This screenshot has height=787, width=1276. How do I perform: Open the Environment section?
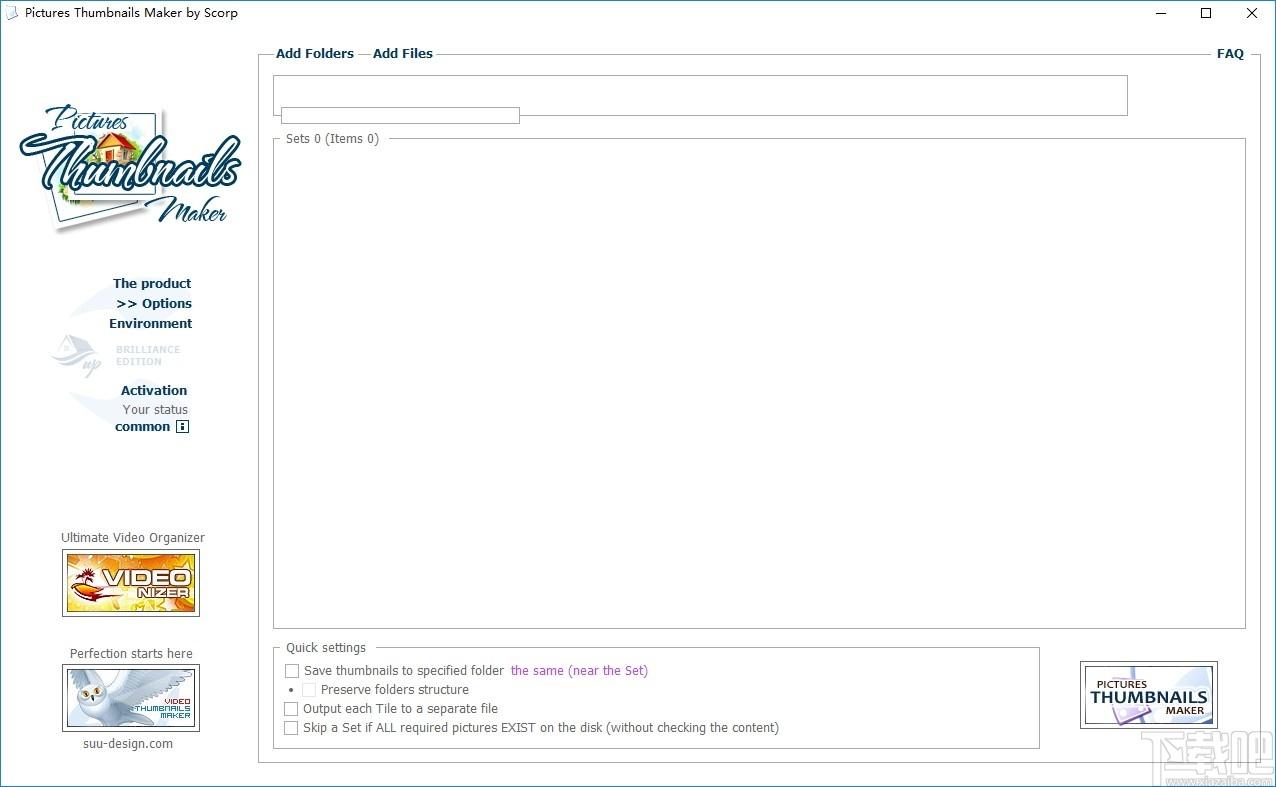coord(151,324)
